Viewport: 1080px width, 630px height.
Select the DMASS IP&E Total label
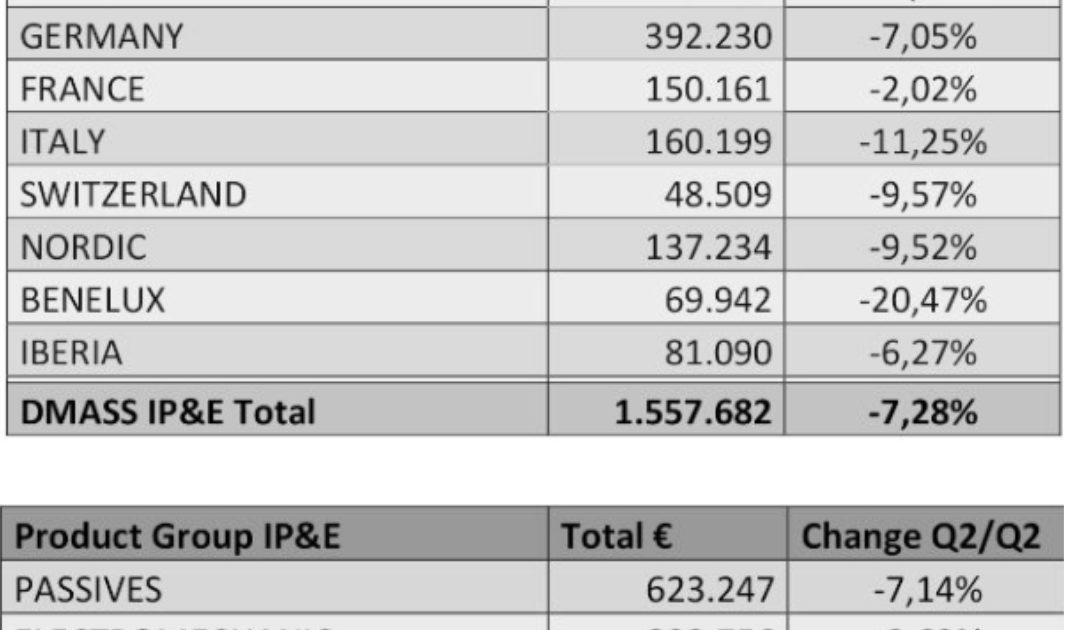[167, 410]
